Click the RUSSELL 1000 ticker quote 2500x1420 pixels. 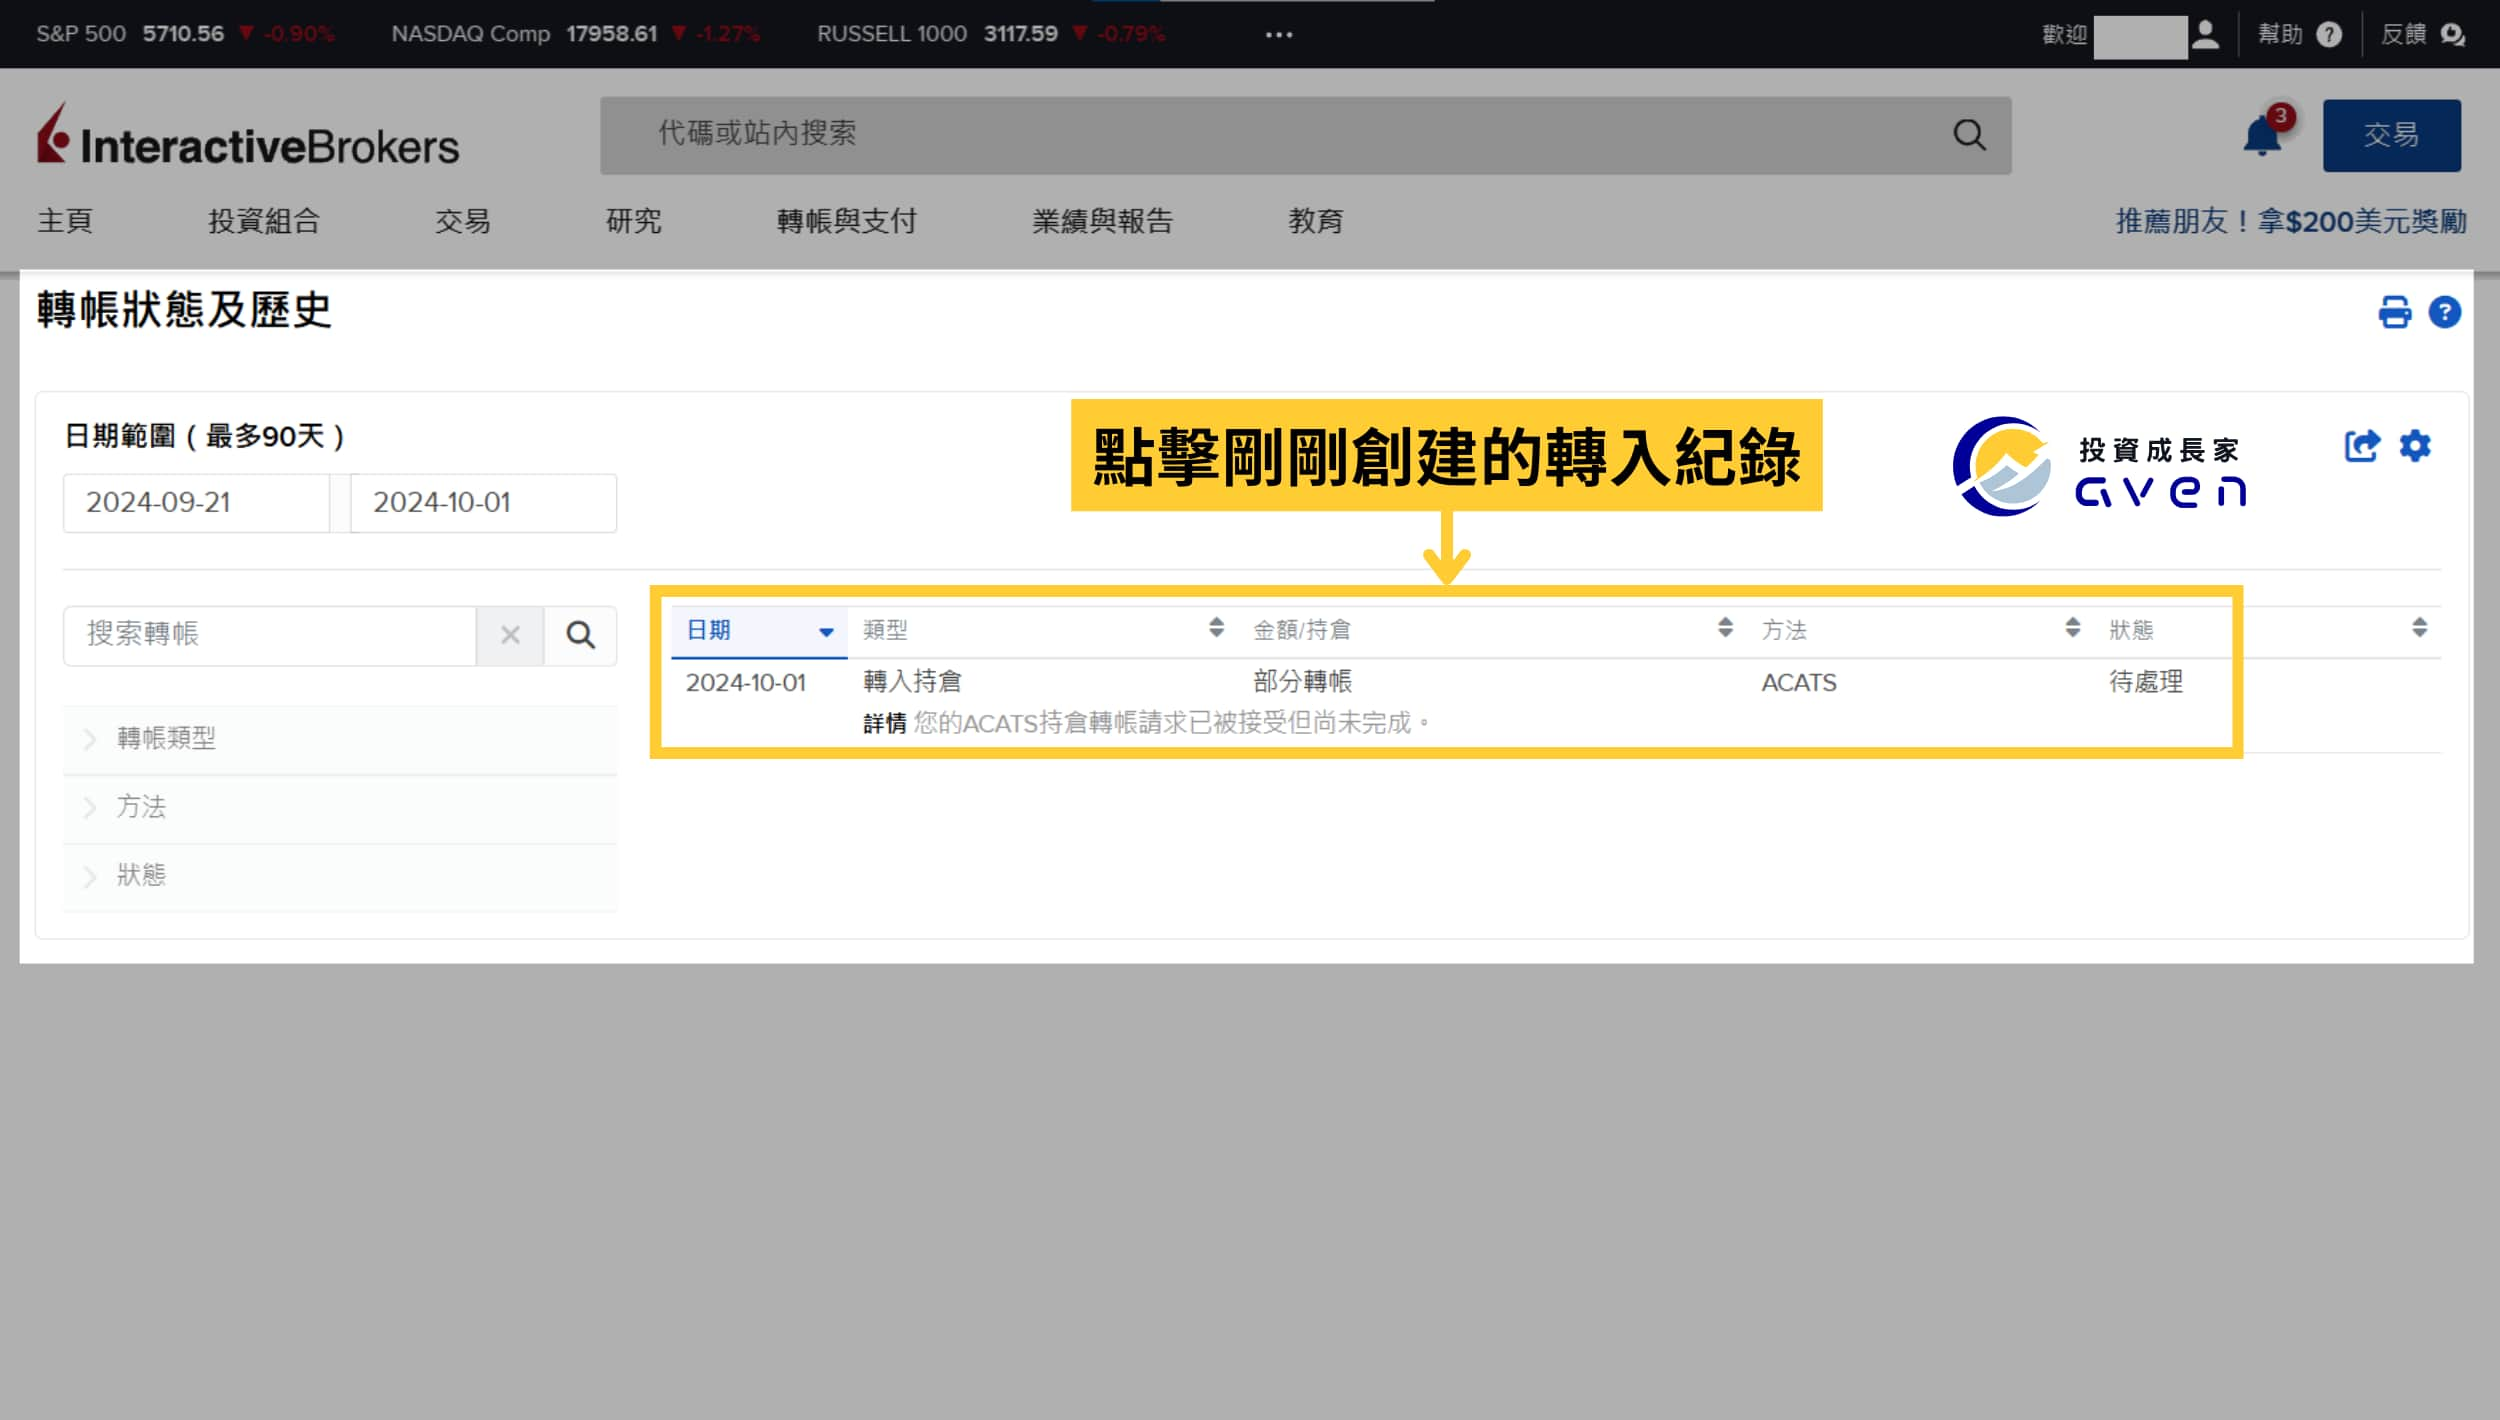point(991,34)
